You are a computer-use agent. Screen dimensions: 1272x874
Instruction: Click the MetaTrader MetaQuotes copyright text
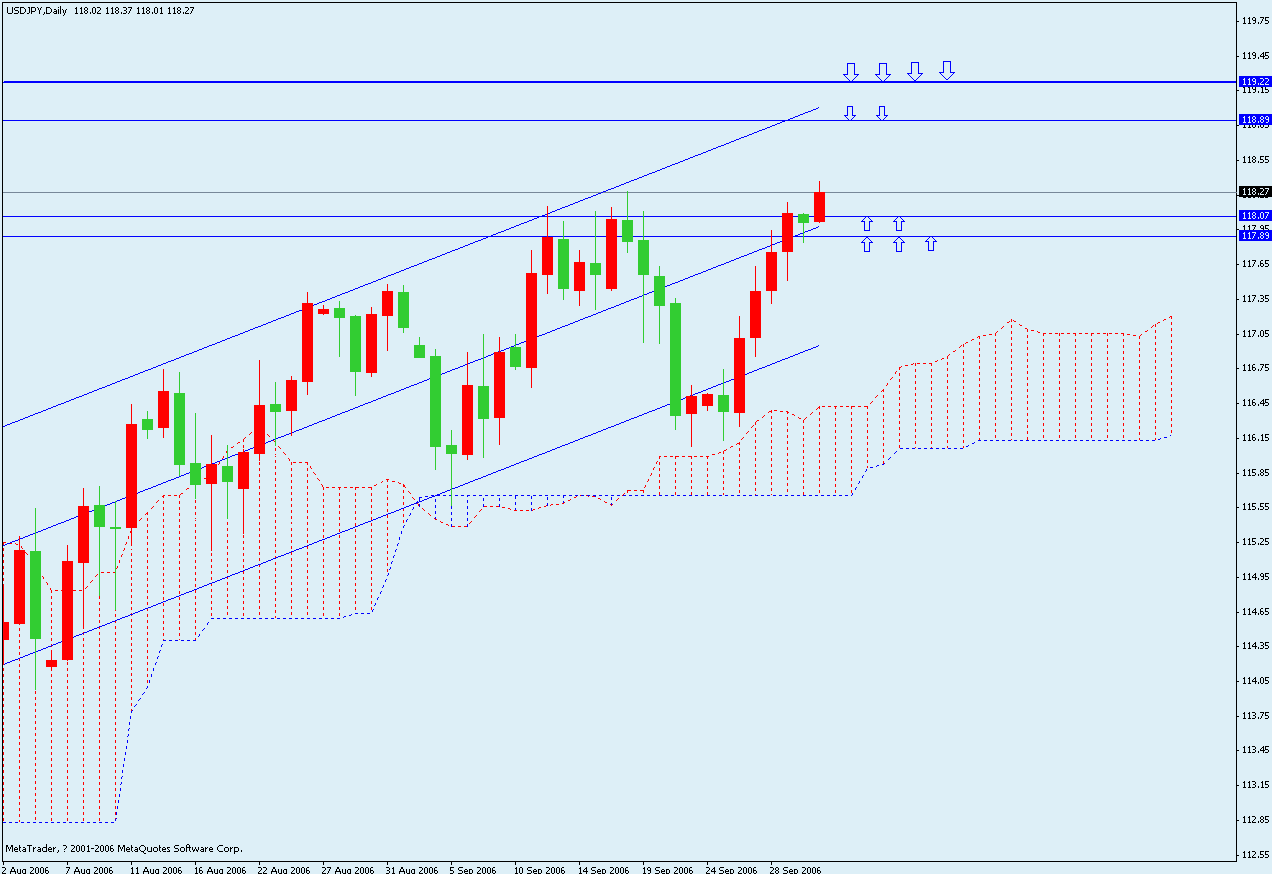[x=124, y=848]
